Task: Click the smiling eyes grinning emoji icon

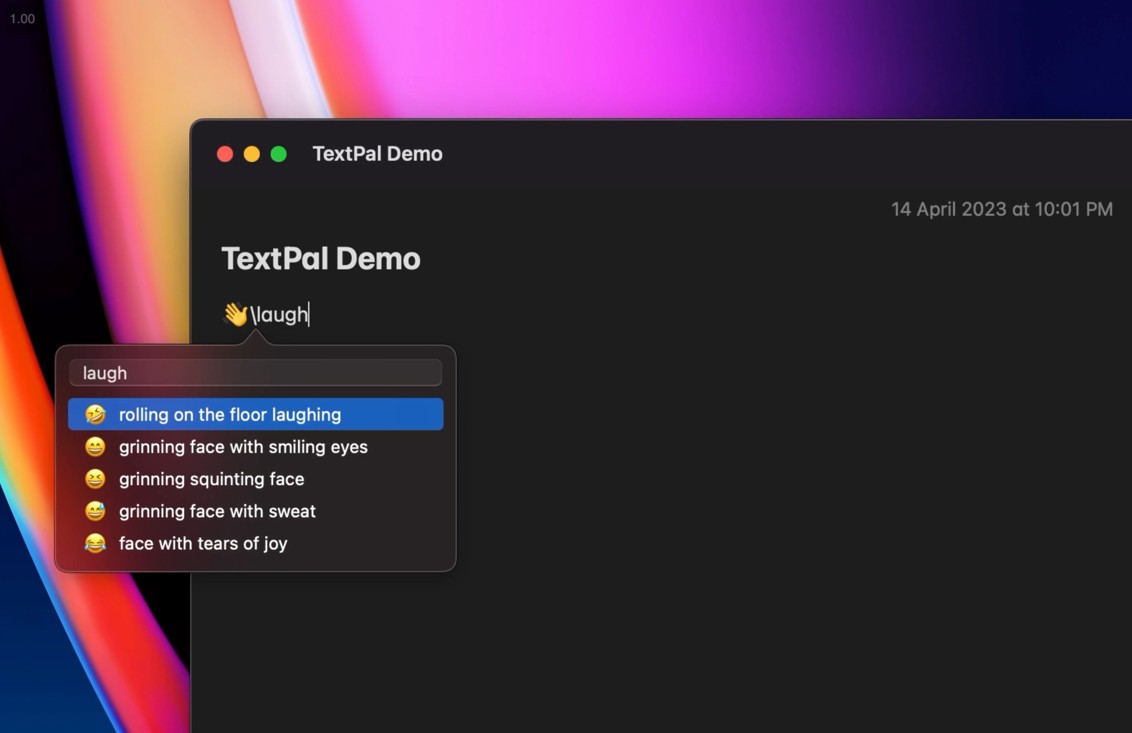Action: click(x=95, y=447)
